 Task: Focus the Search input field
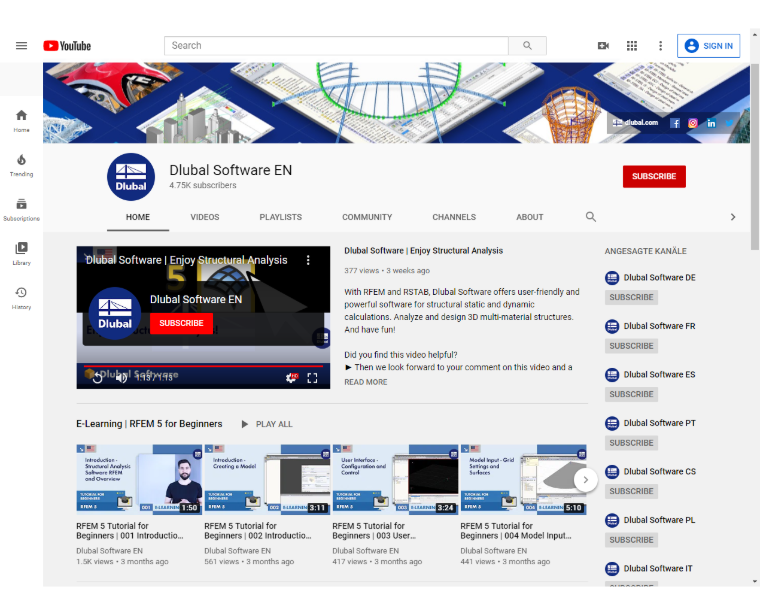coord(336,46)
